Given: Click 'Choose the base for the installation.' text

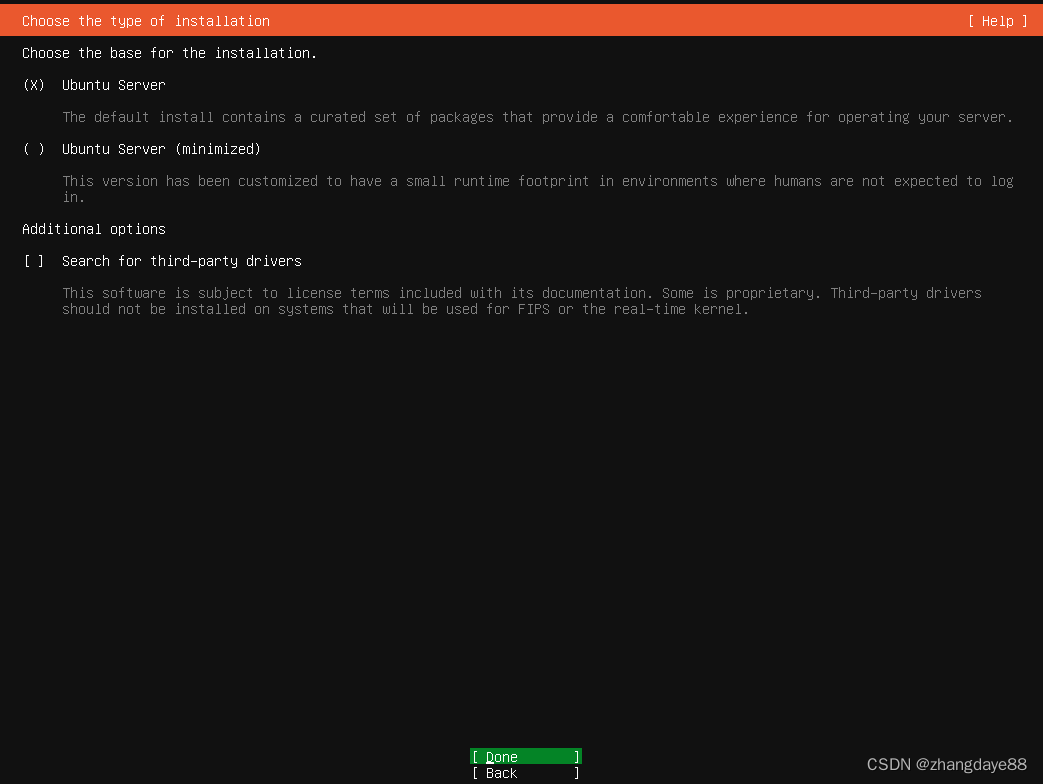Looking at the screenshot, I should point(170,53).
